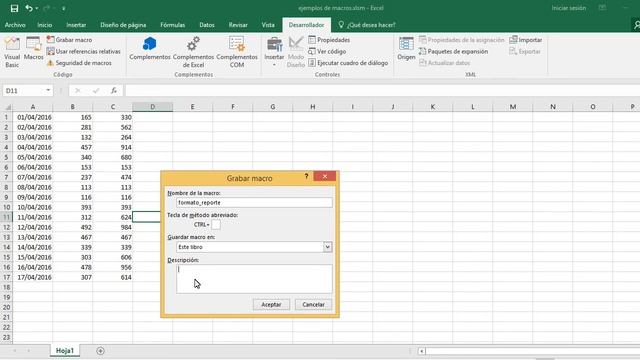Switch to the Inicio tab
Image resolution: width=640 pixels, height=360 pixels.
click(44, 25)
